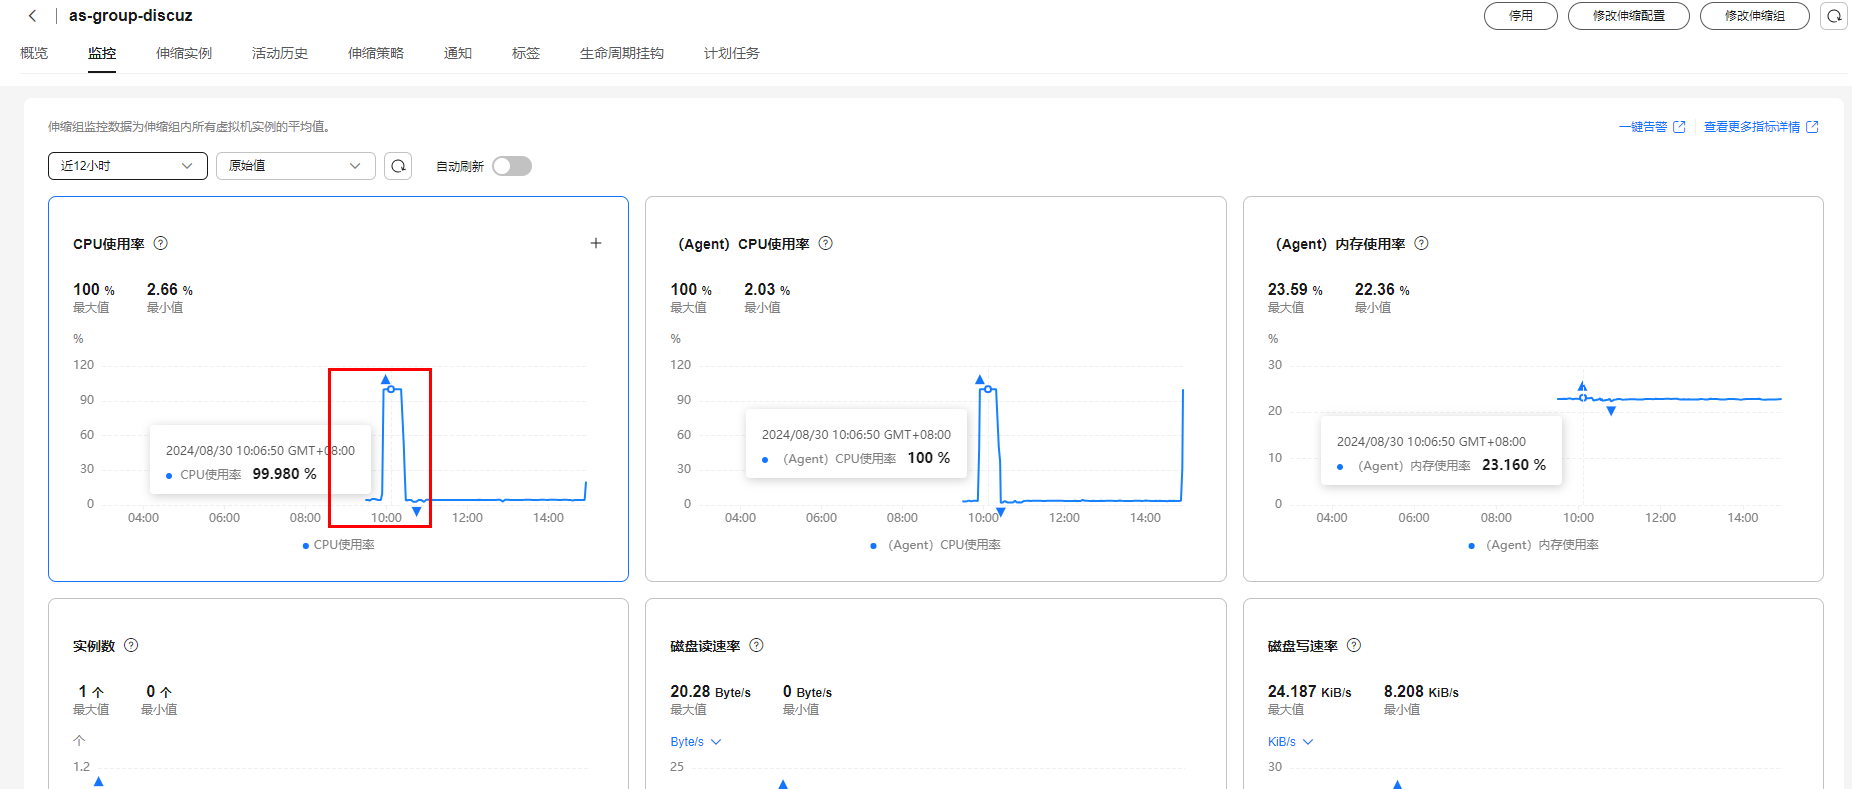Select the 监控 tab
The height and width of the screenshot is (789, 1852).
(102, 53)
